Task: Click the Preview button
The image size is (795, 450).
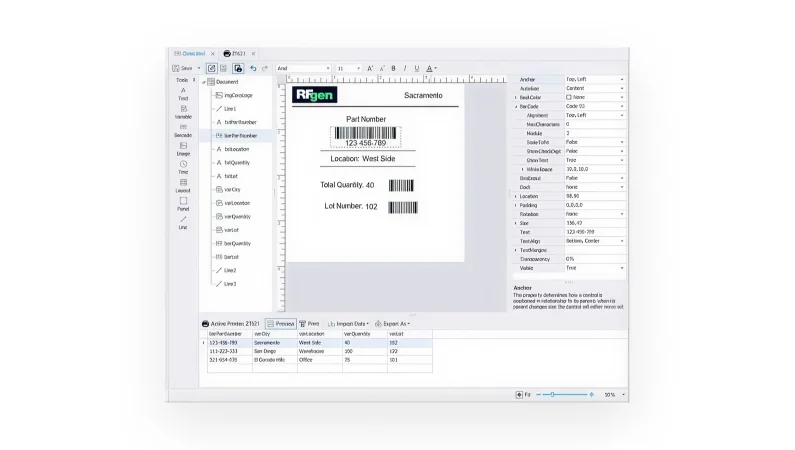Action: [x=281, y=324]
